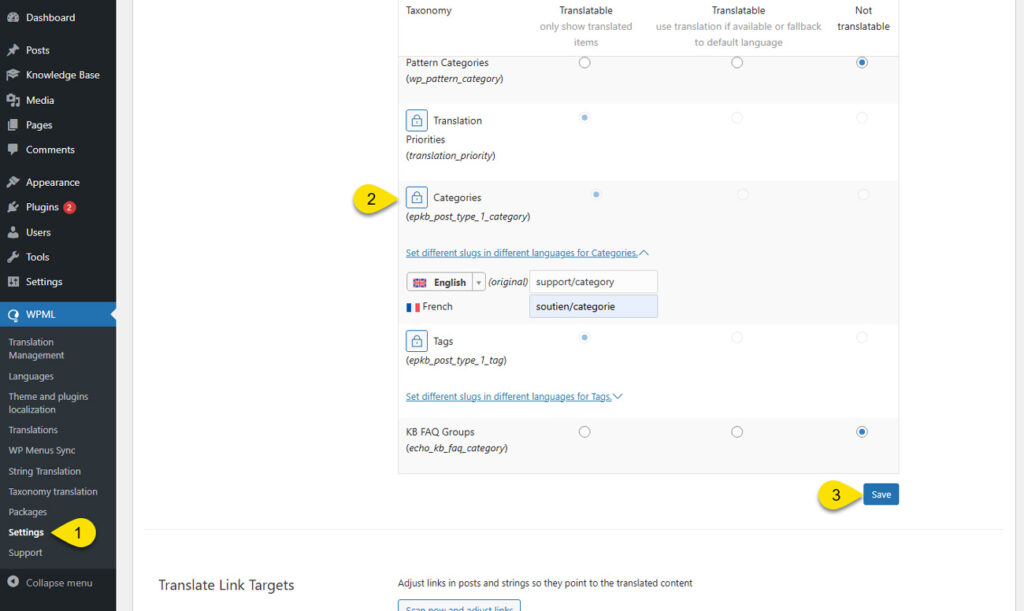Viewport: 1024px width, 611px height.
Task: Go to Translation Management submenu
Action: [36, 349]
